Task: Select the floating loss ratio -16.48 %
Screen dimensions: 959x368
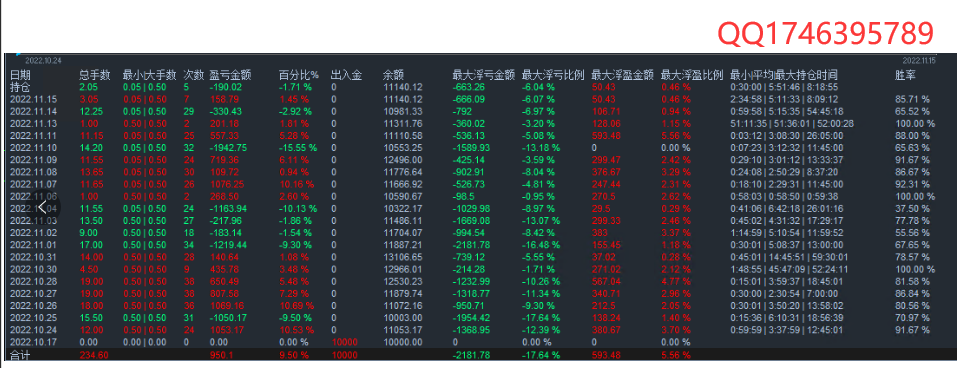Action: (x=541, y=245)
